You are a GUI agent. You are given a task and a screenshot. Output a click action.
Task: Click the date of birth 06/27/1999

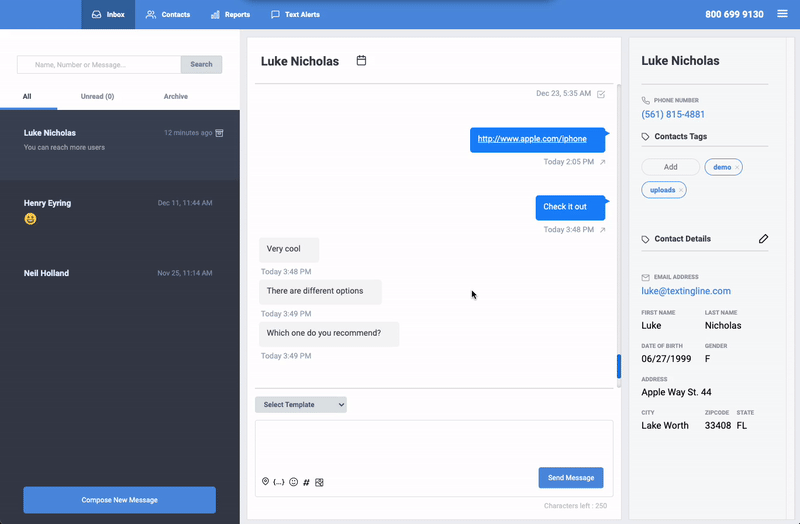tap(666, 359)
